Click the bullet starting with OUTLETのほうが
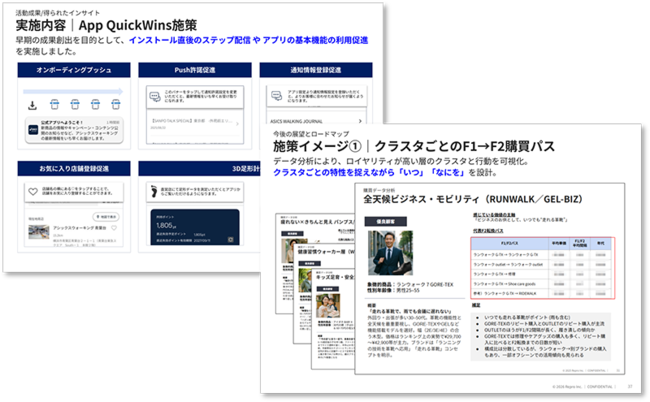Viewport: 650px width, 402px height. [539, 330]
